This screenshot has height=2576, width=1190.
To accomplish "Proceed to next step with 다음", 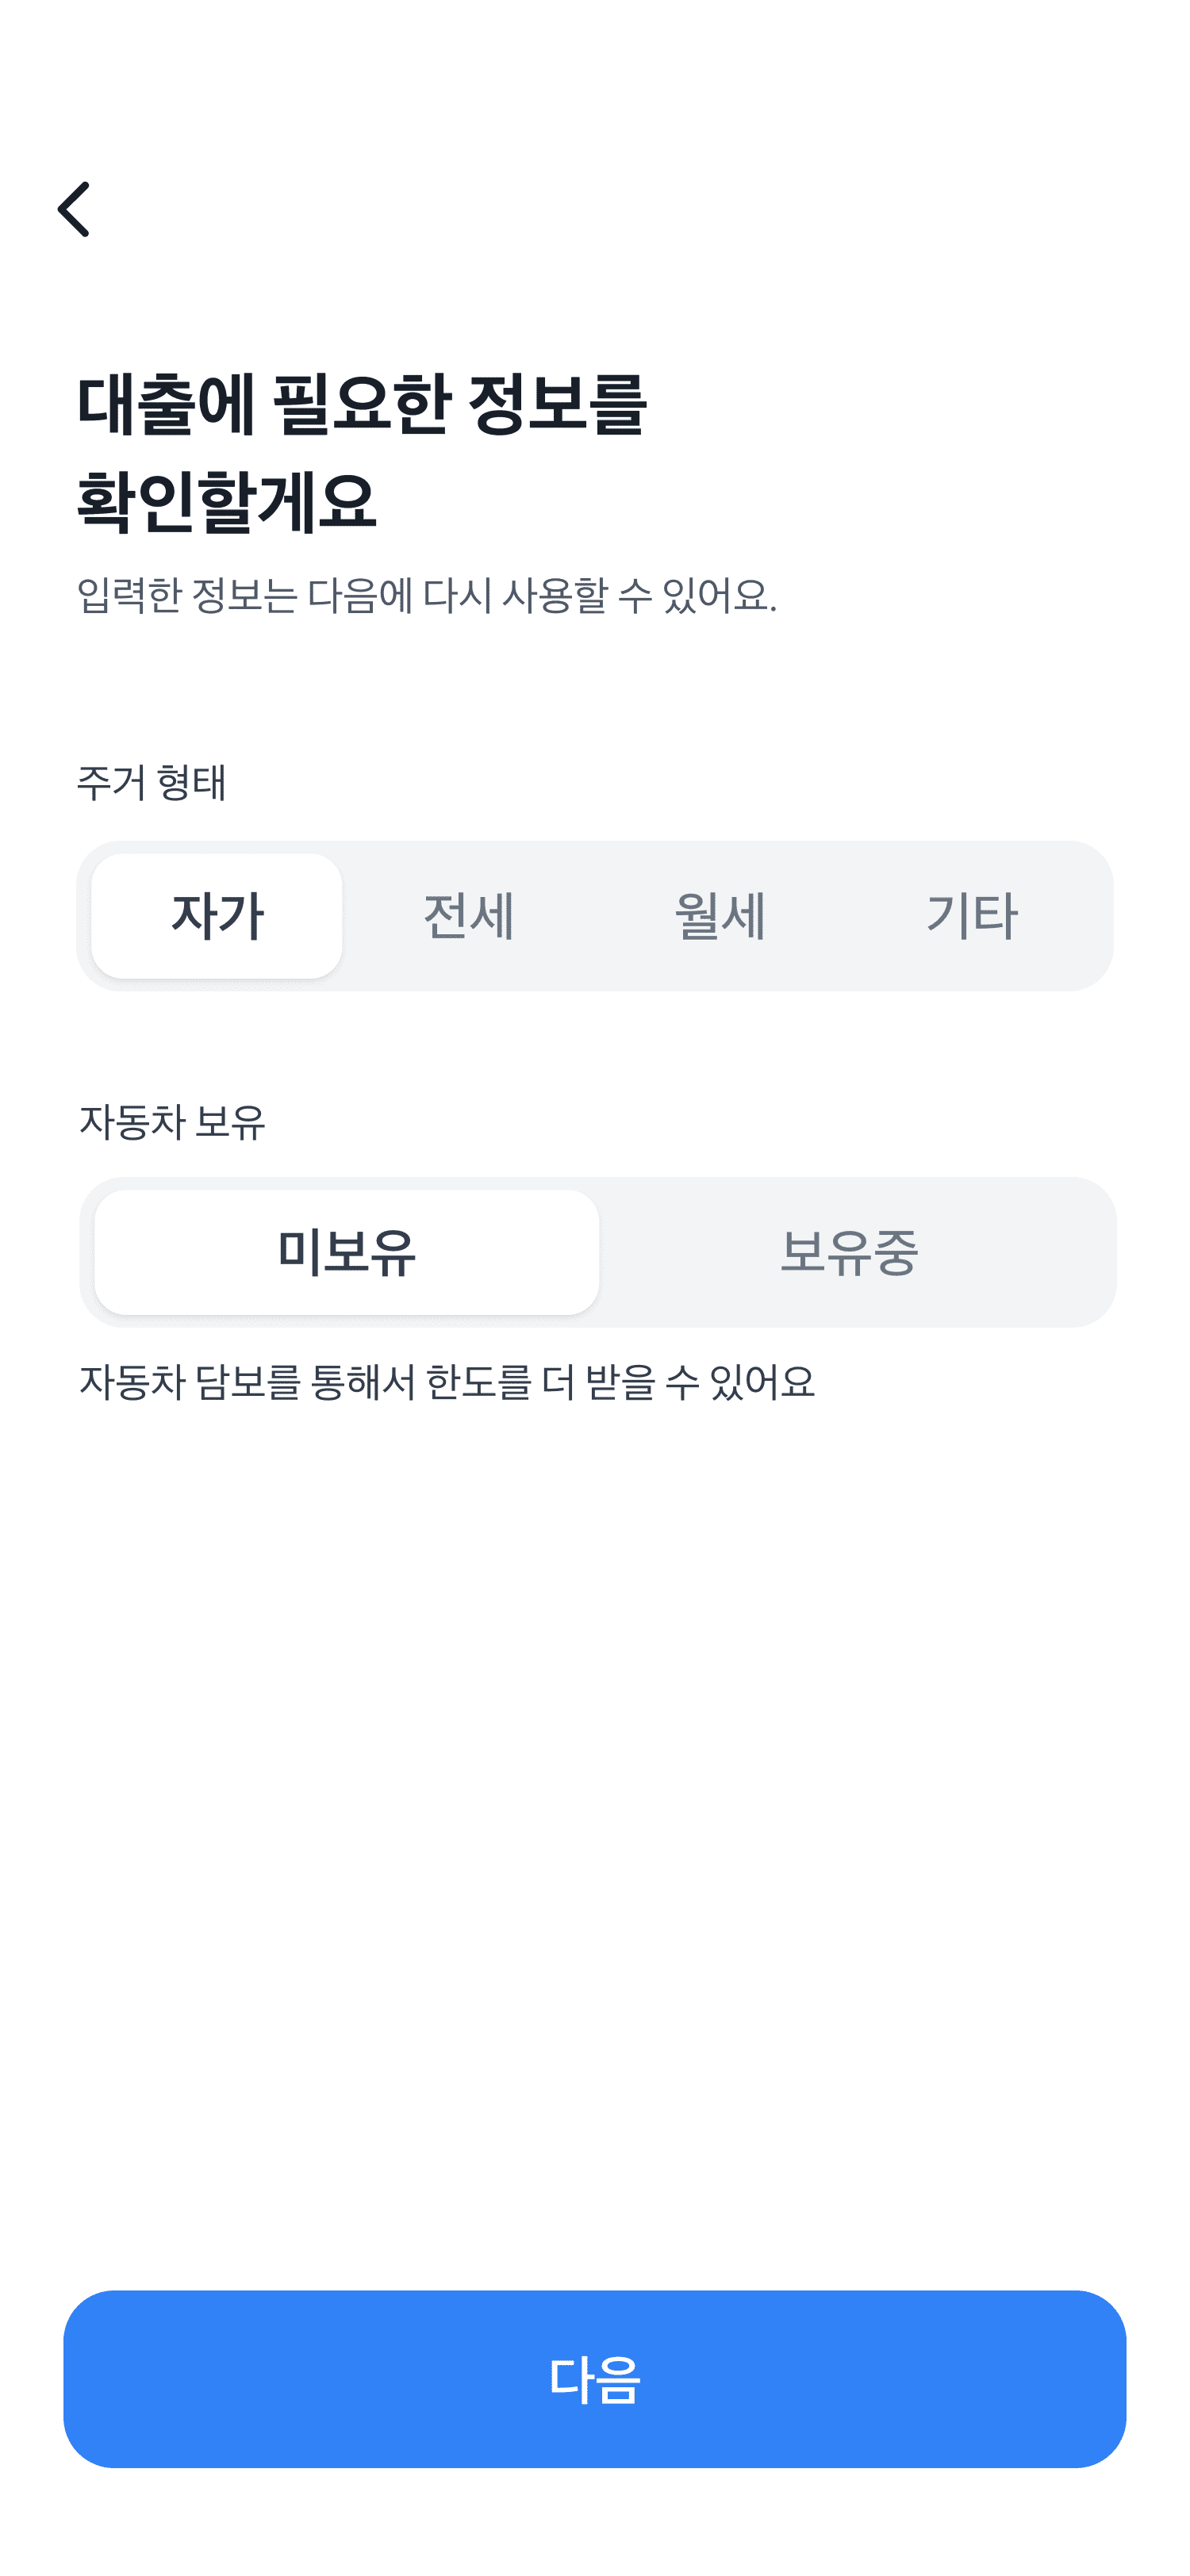I will click(595, 2378).
